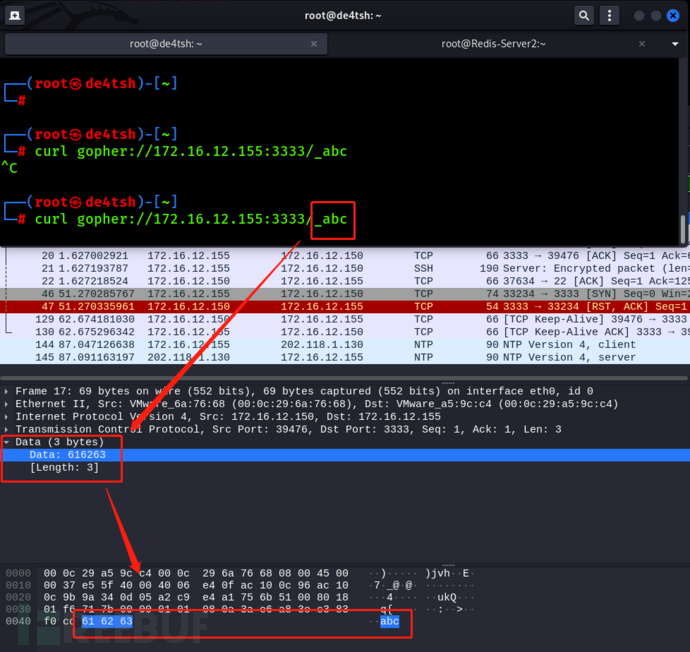Select the Data: 616263 field
The width and height of the screenshot is (690, 652).
66,454
